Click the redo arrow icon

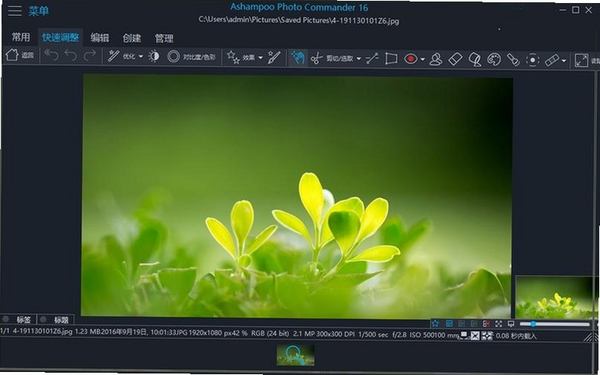[90, 56]
